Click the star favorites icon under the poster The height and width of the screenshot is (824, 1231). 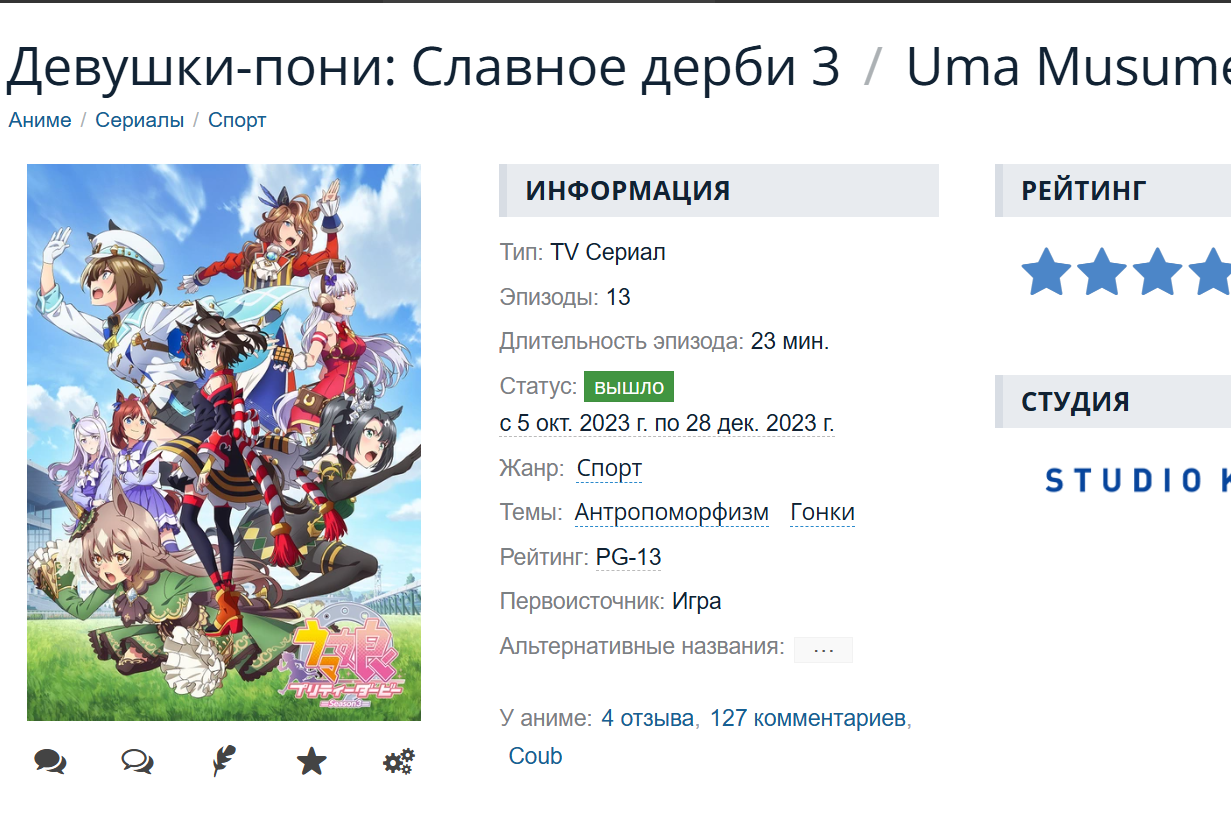tap(312, 762)
